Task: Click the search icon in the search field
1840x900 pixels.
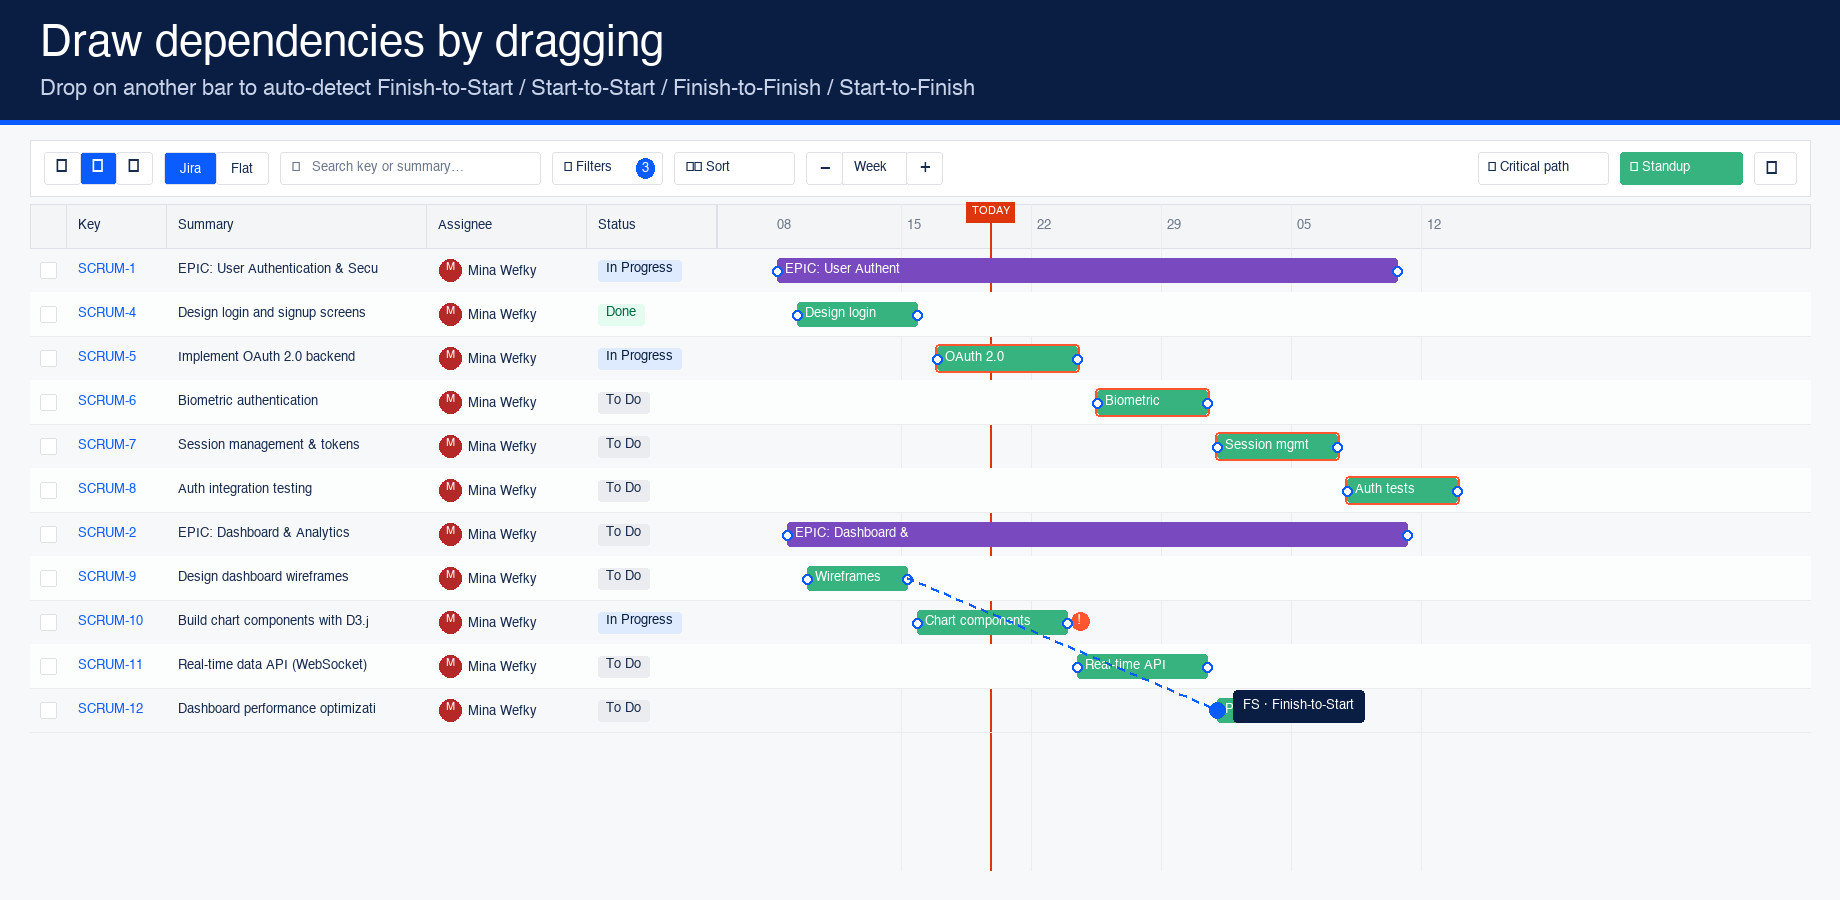Action: pos(296,167)
